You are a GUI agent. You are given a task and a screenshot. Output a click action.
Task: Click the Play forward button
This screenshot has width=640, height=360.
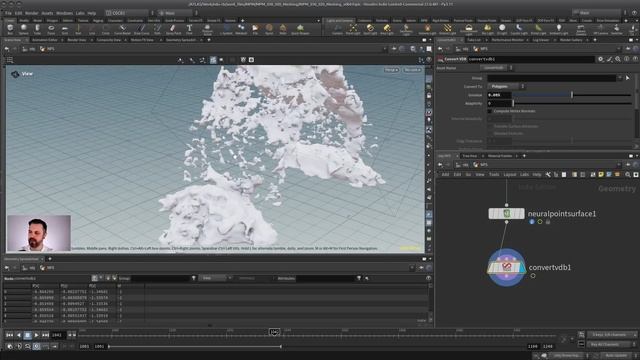pos(36,335)
